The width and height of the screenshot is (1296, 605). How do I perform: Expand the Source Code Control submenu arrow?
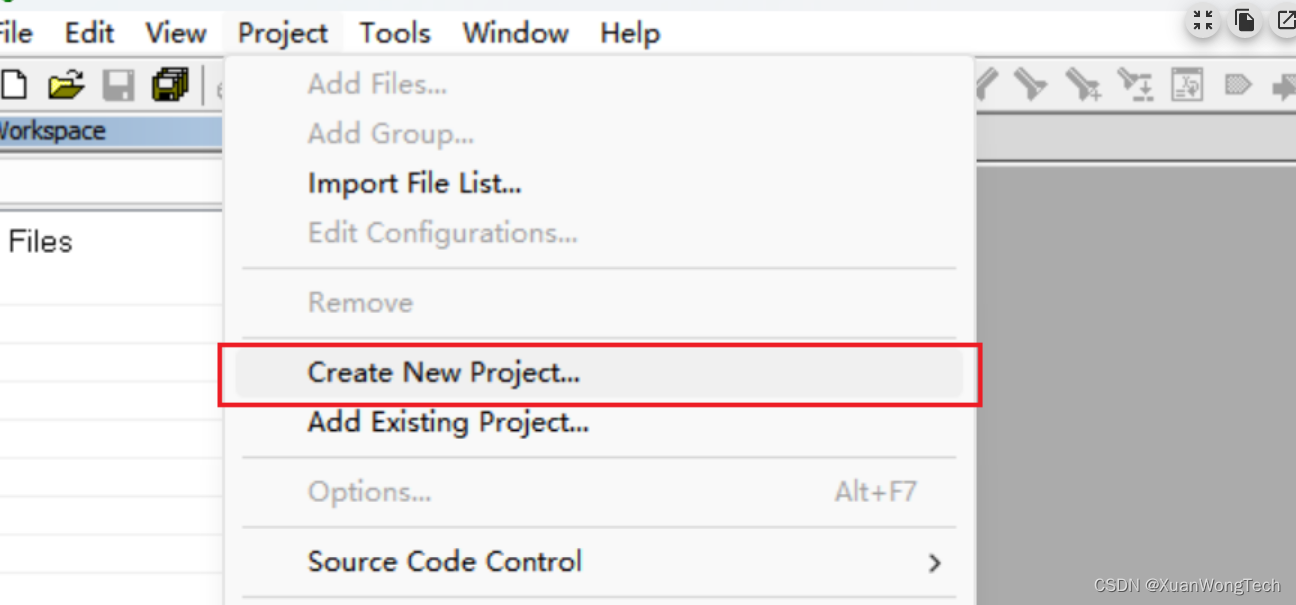click(x=934, y=563)
